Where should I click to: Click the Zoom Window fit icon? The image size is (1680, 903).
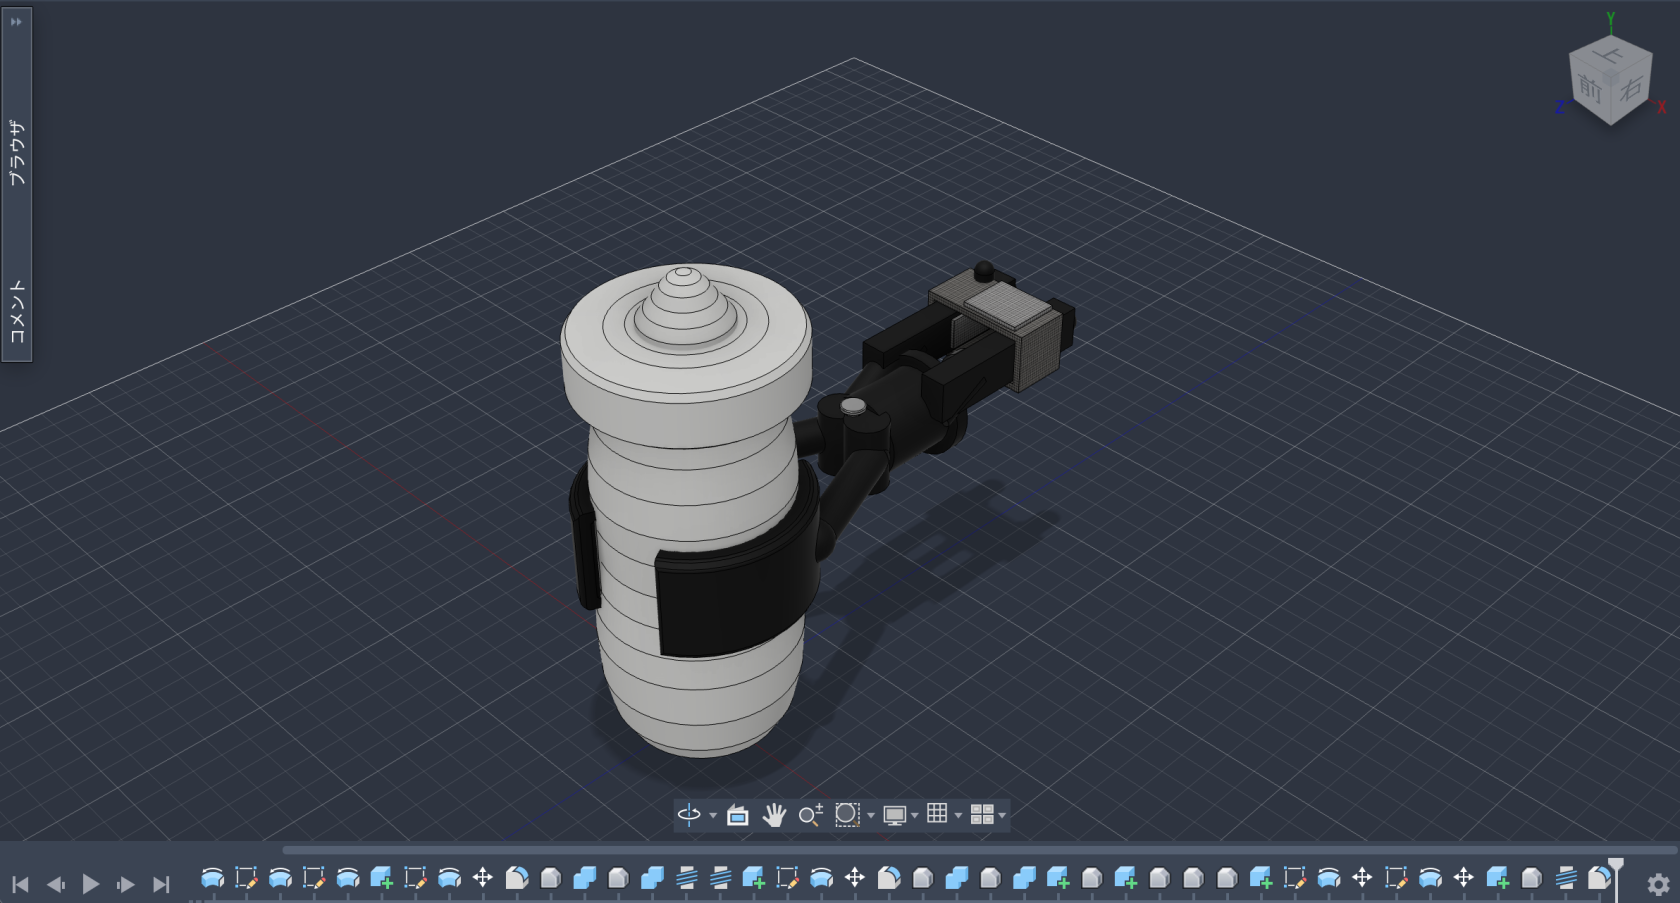[x=847, y=815]
